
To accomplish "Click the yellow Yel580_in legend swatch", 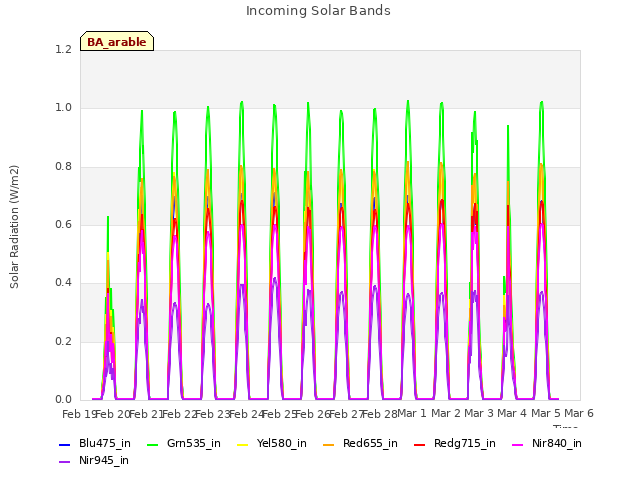I will (243, 444).
